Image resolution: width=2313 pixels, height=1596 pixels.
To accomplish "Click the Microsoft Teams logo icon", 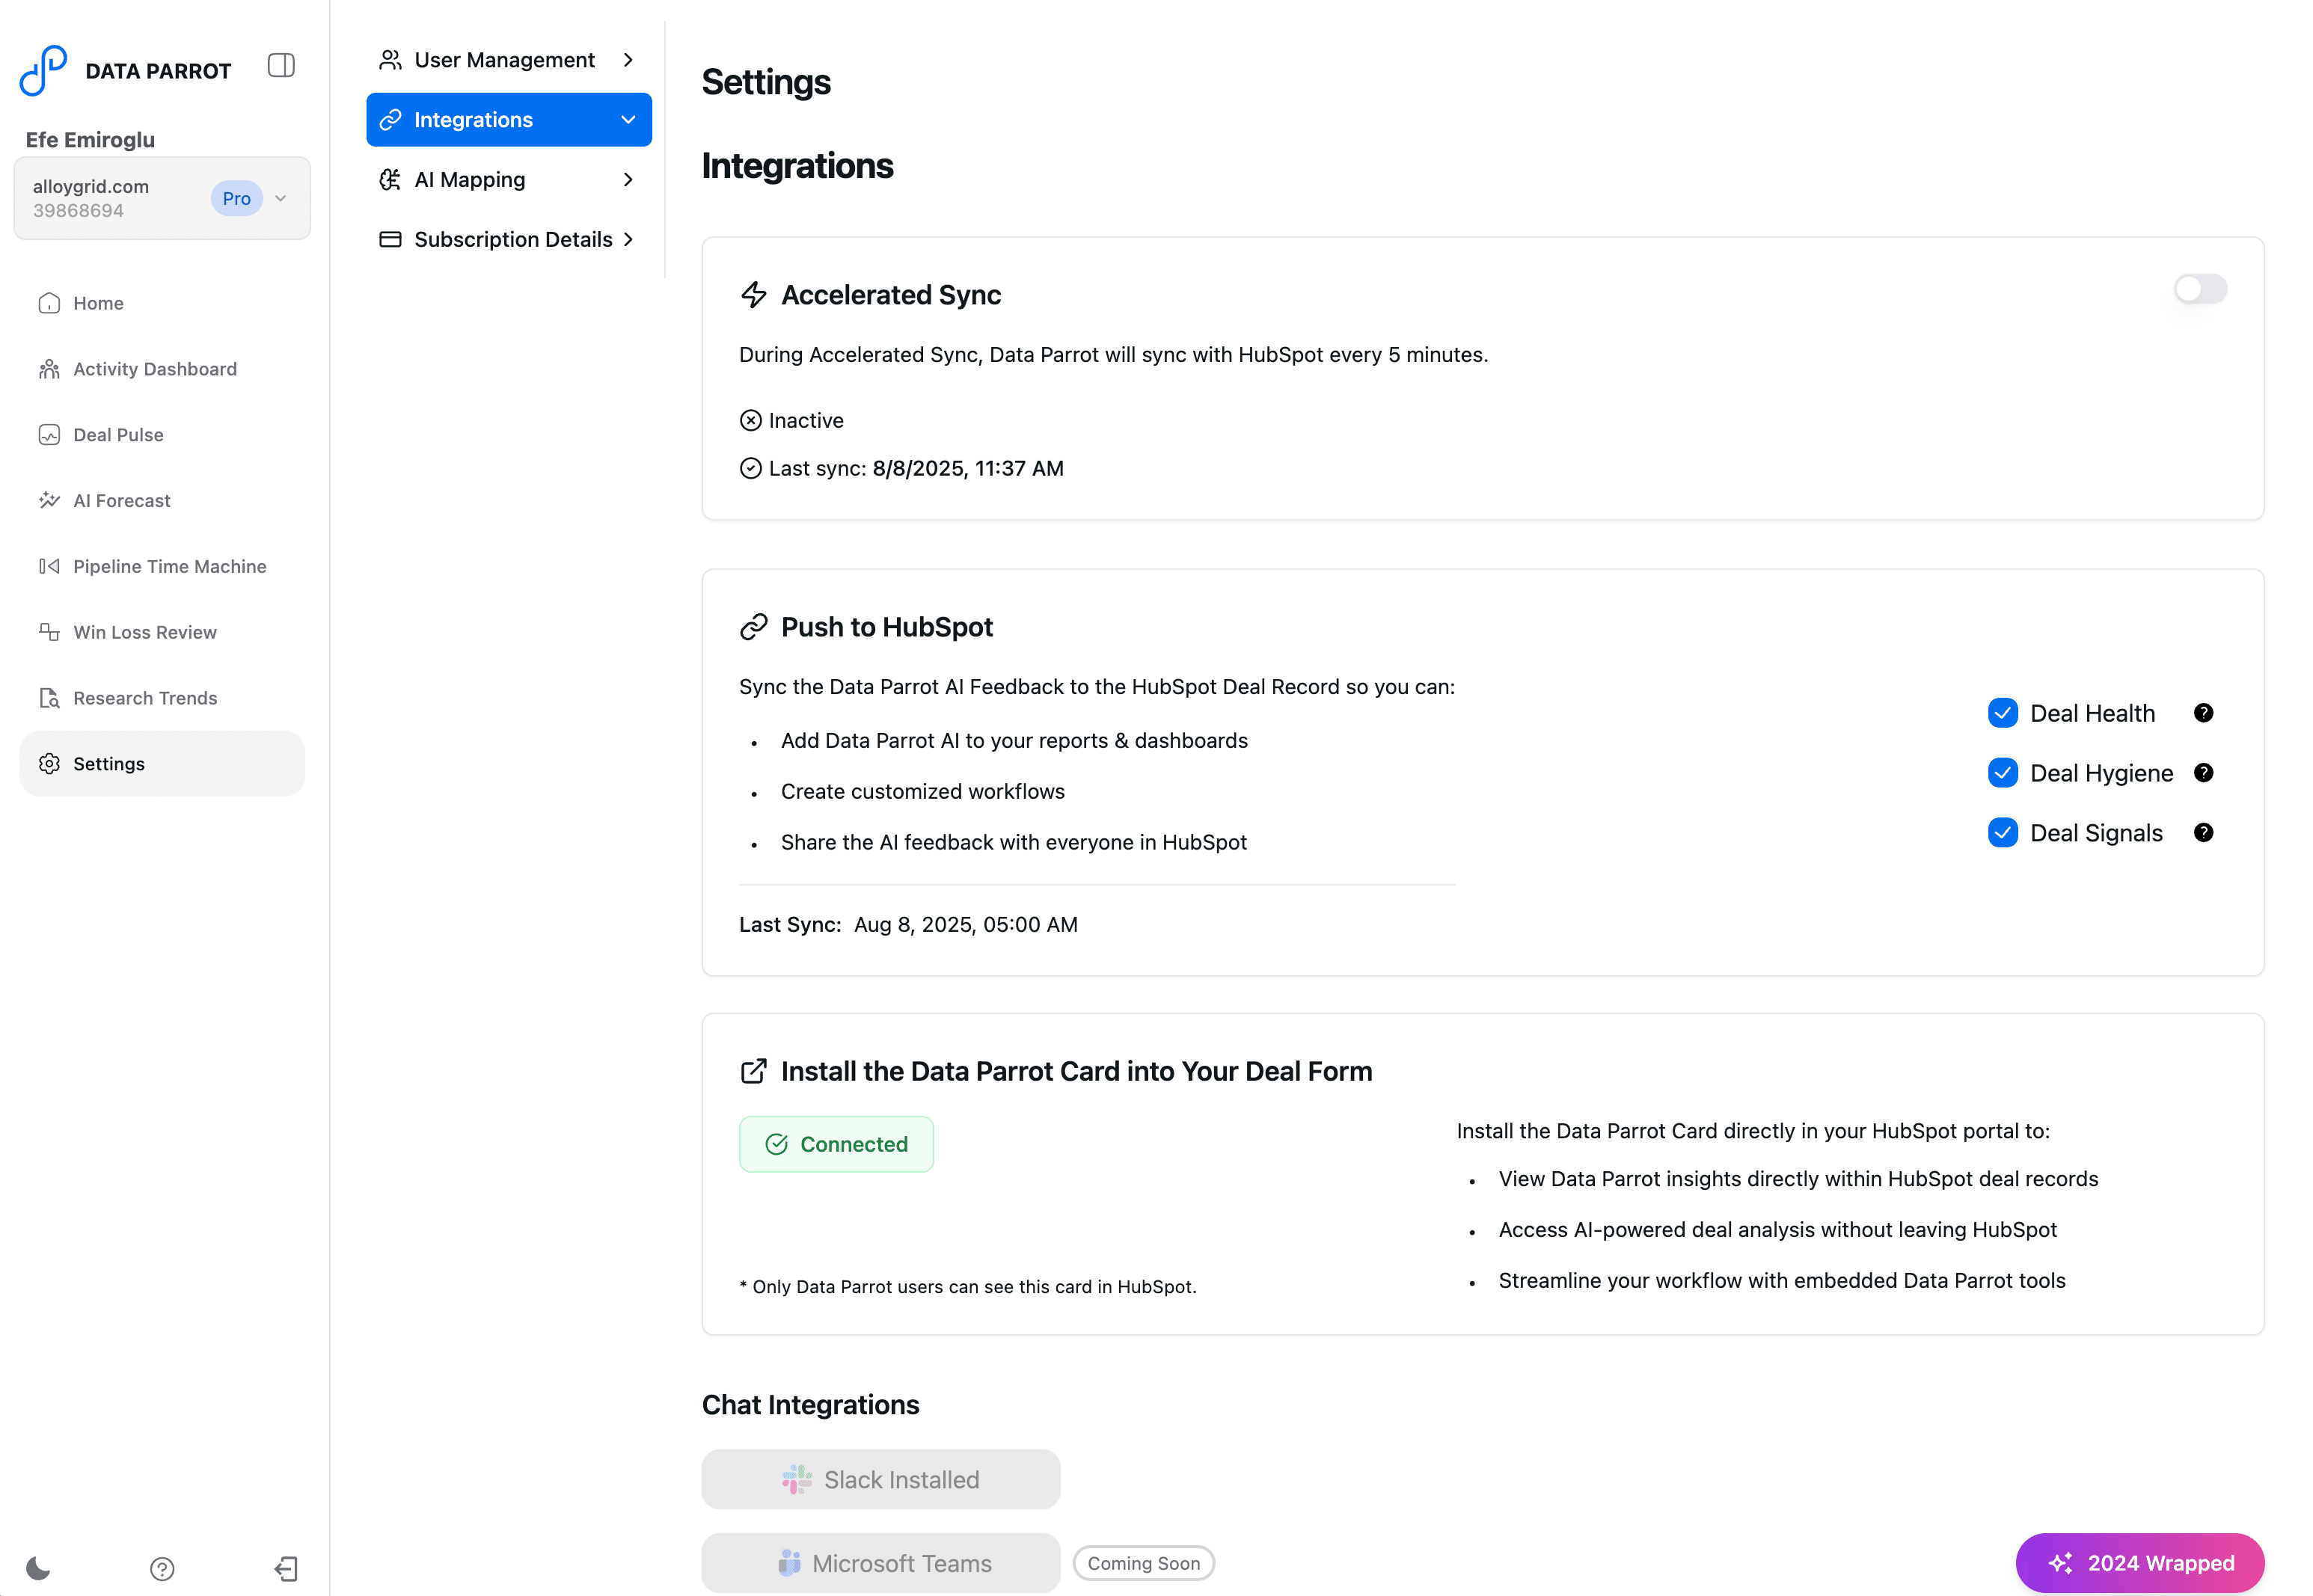I will (789, 1563).
